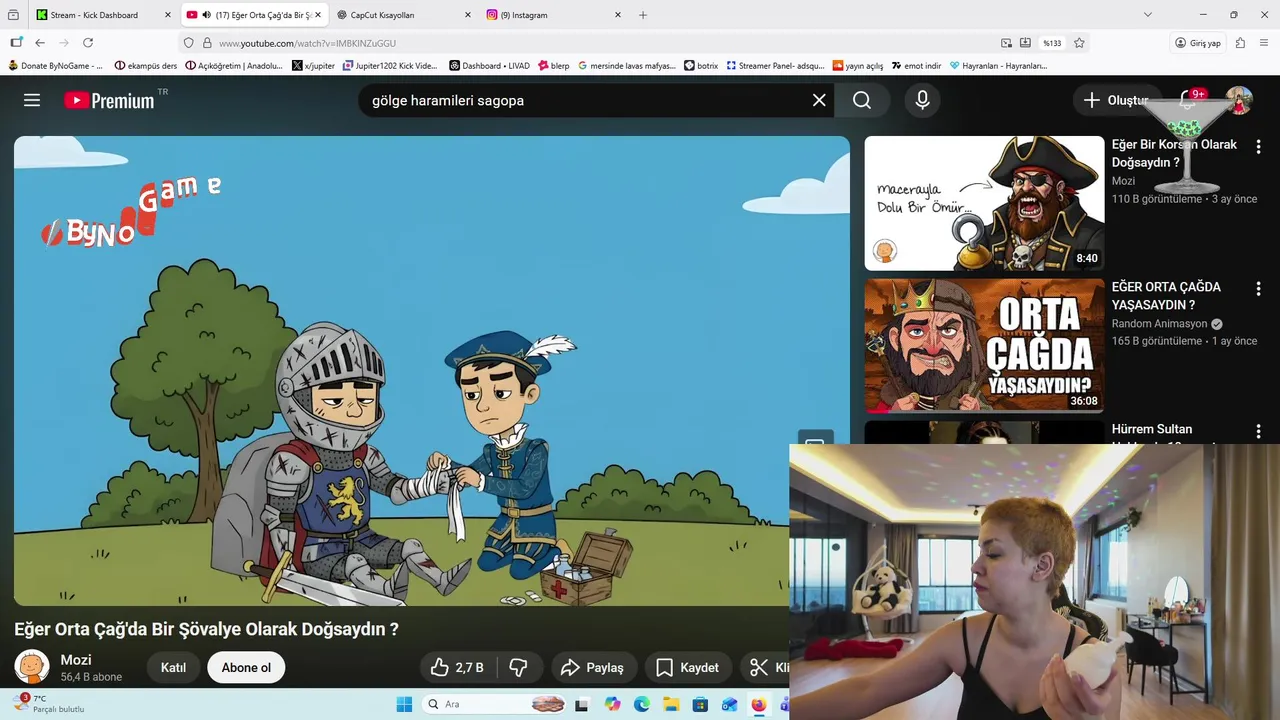Viewport: 1280px width, 720px height.
Task: Open Donate ByNoGame bookmark
Action: [x=56, y=66]
